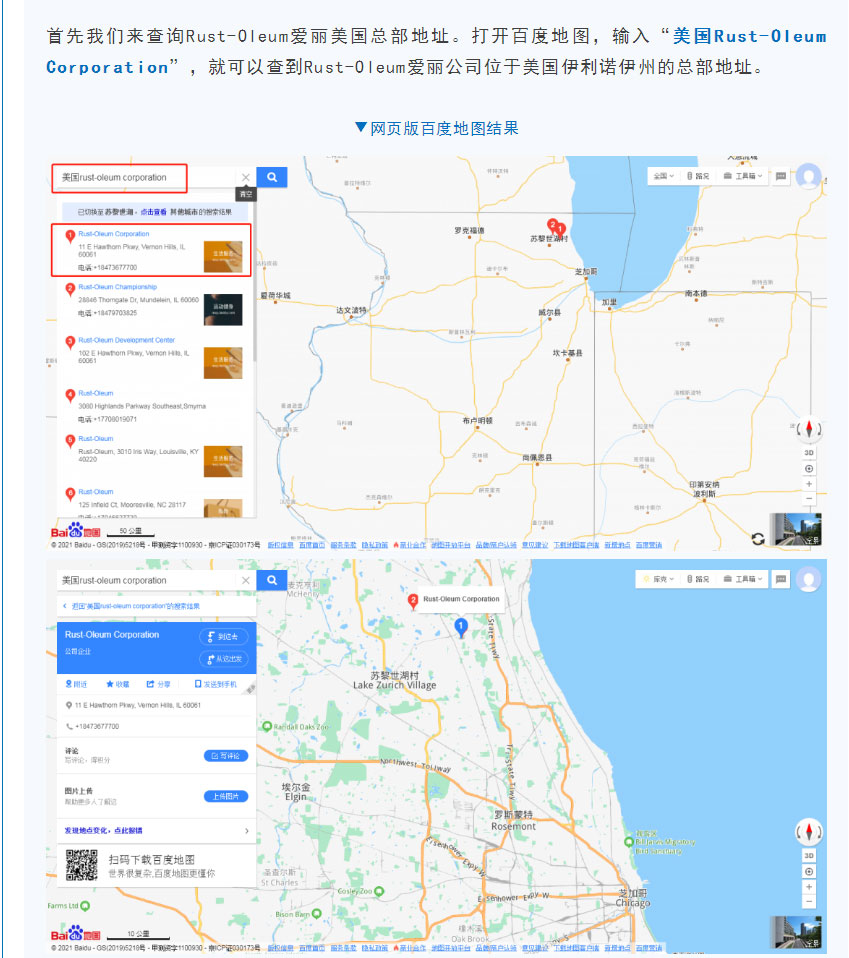Zoom in with plus in lower map
Screen dimensions: 849x958
pos(809,887)
